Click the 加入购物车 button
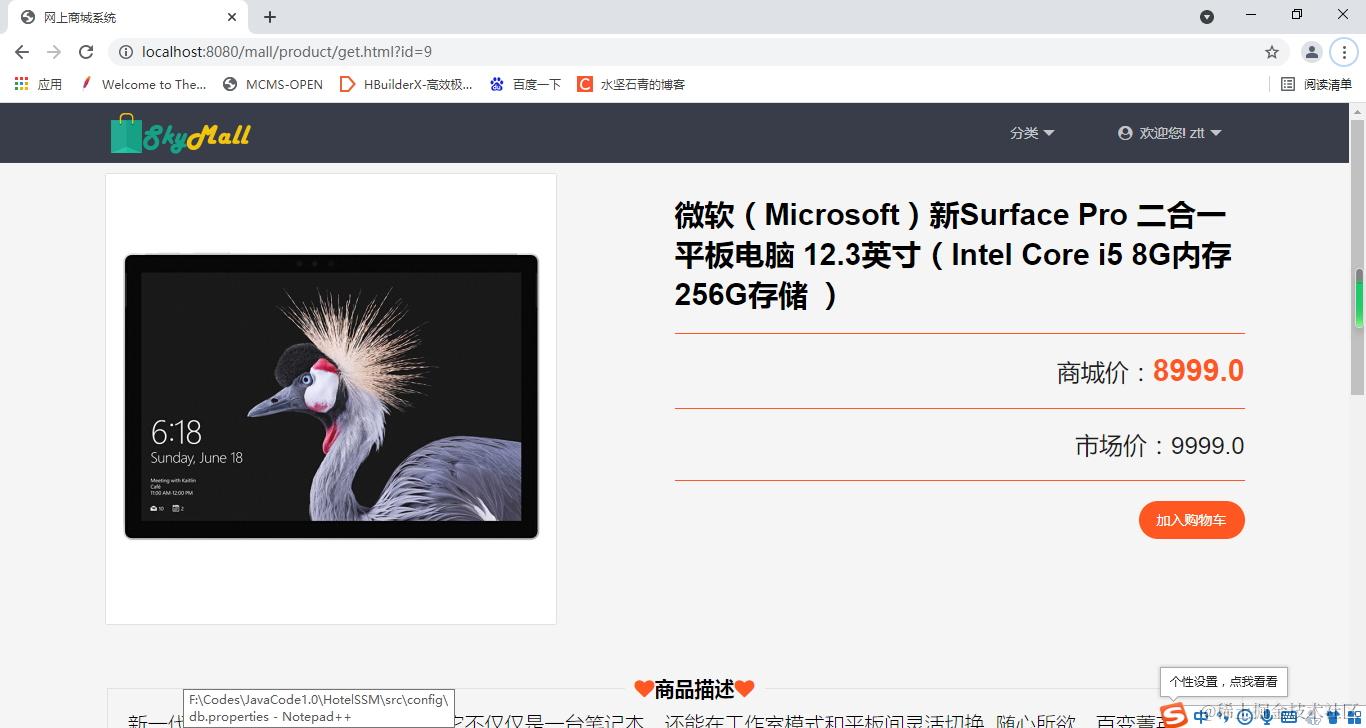This screenshot has height=728, width=1366. point(1191,520)
